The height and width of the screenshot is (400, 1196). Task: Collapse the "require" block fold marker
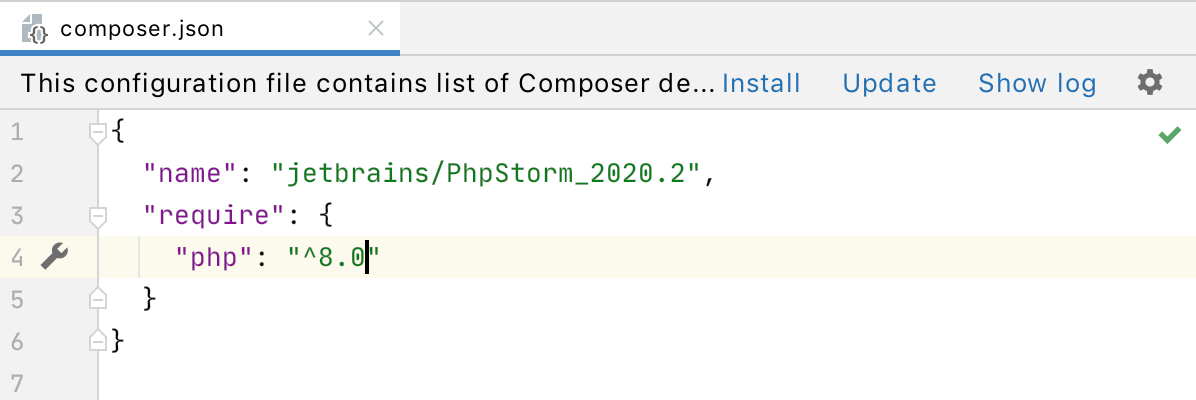(98, 217)
